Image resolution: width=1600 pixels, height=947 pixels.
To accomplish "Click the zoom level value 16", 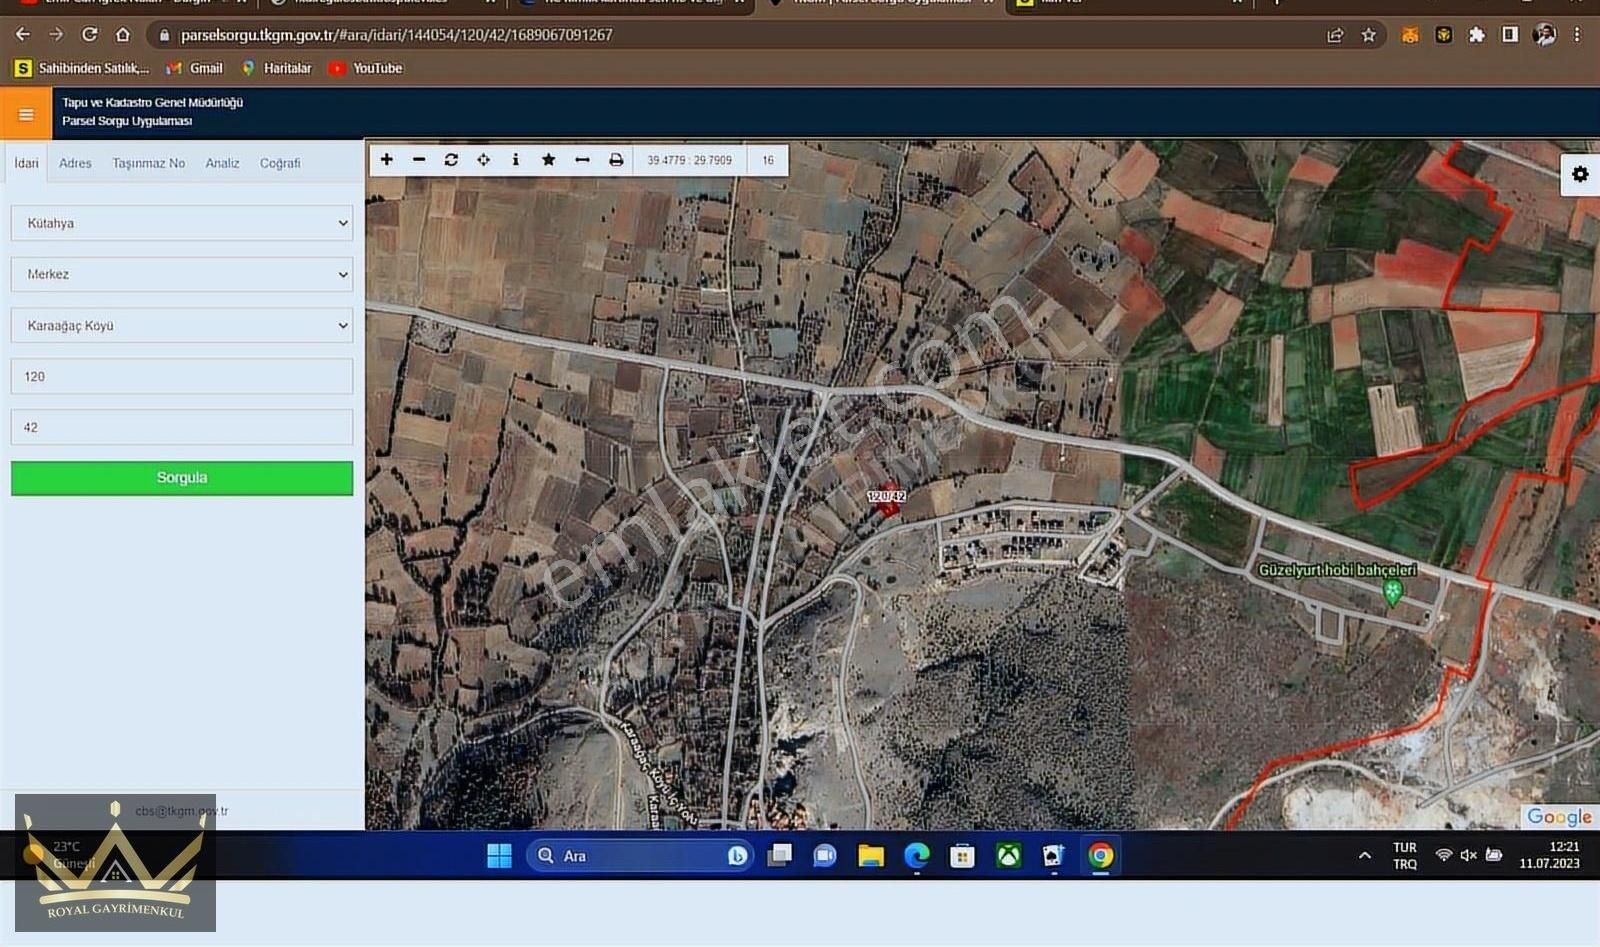I will [x=768, y=160].
